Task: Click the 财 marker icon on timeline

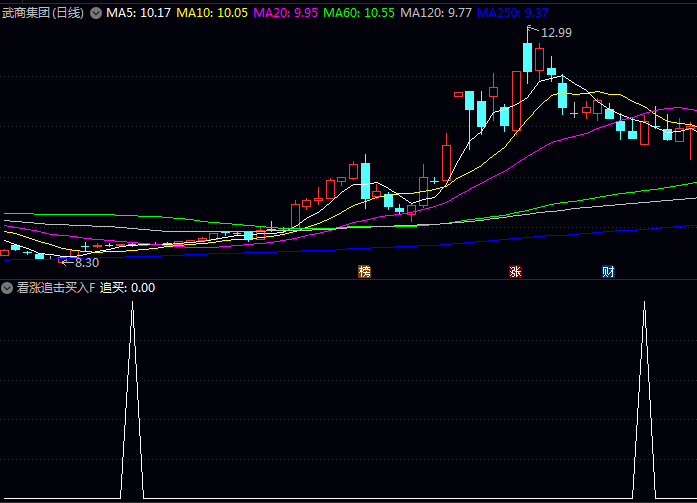Action: pyautogui.click(x=607, y=272)
